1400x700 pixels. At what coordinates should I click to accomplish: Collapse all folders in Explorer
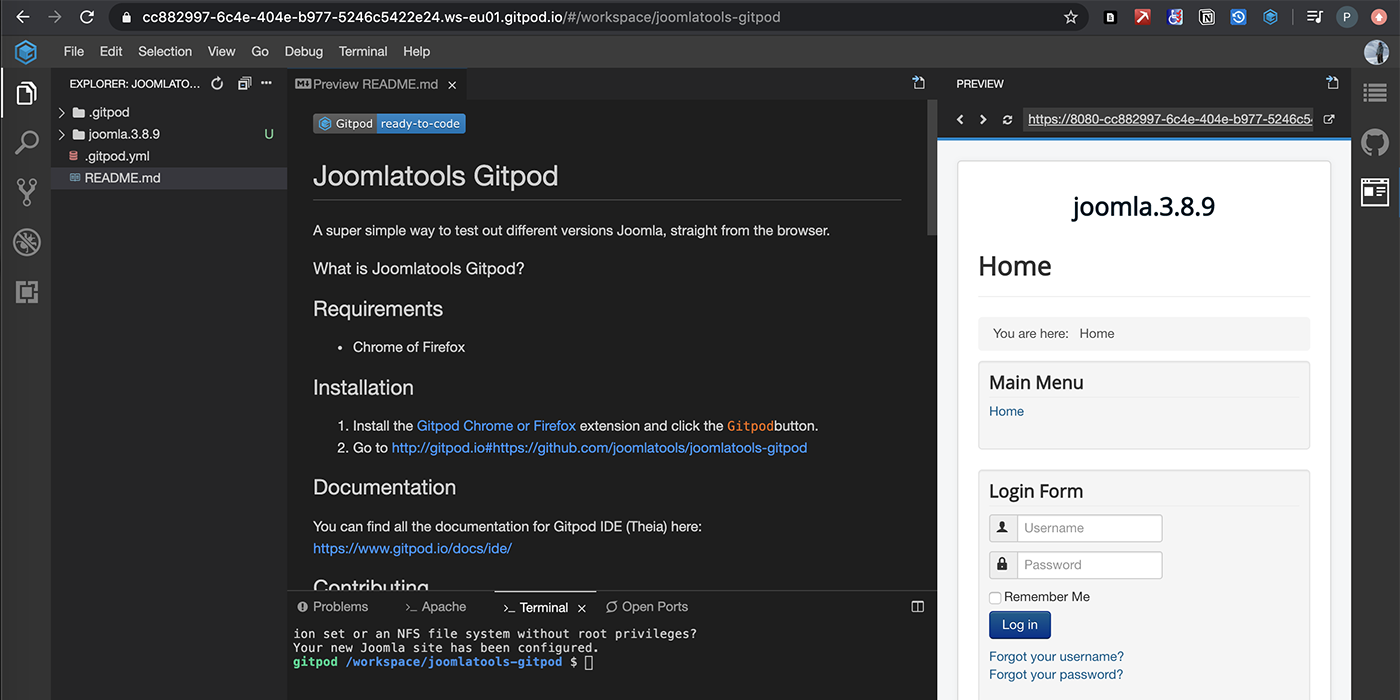pos(244,84)
